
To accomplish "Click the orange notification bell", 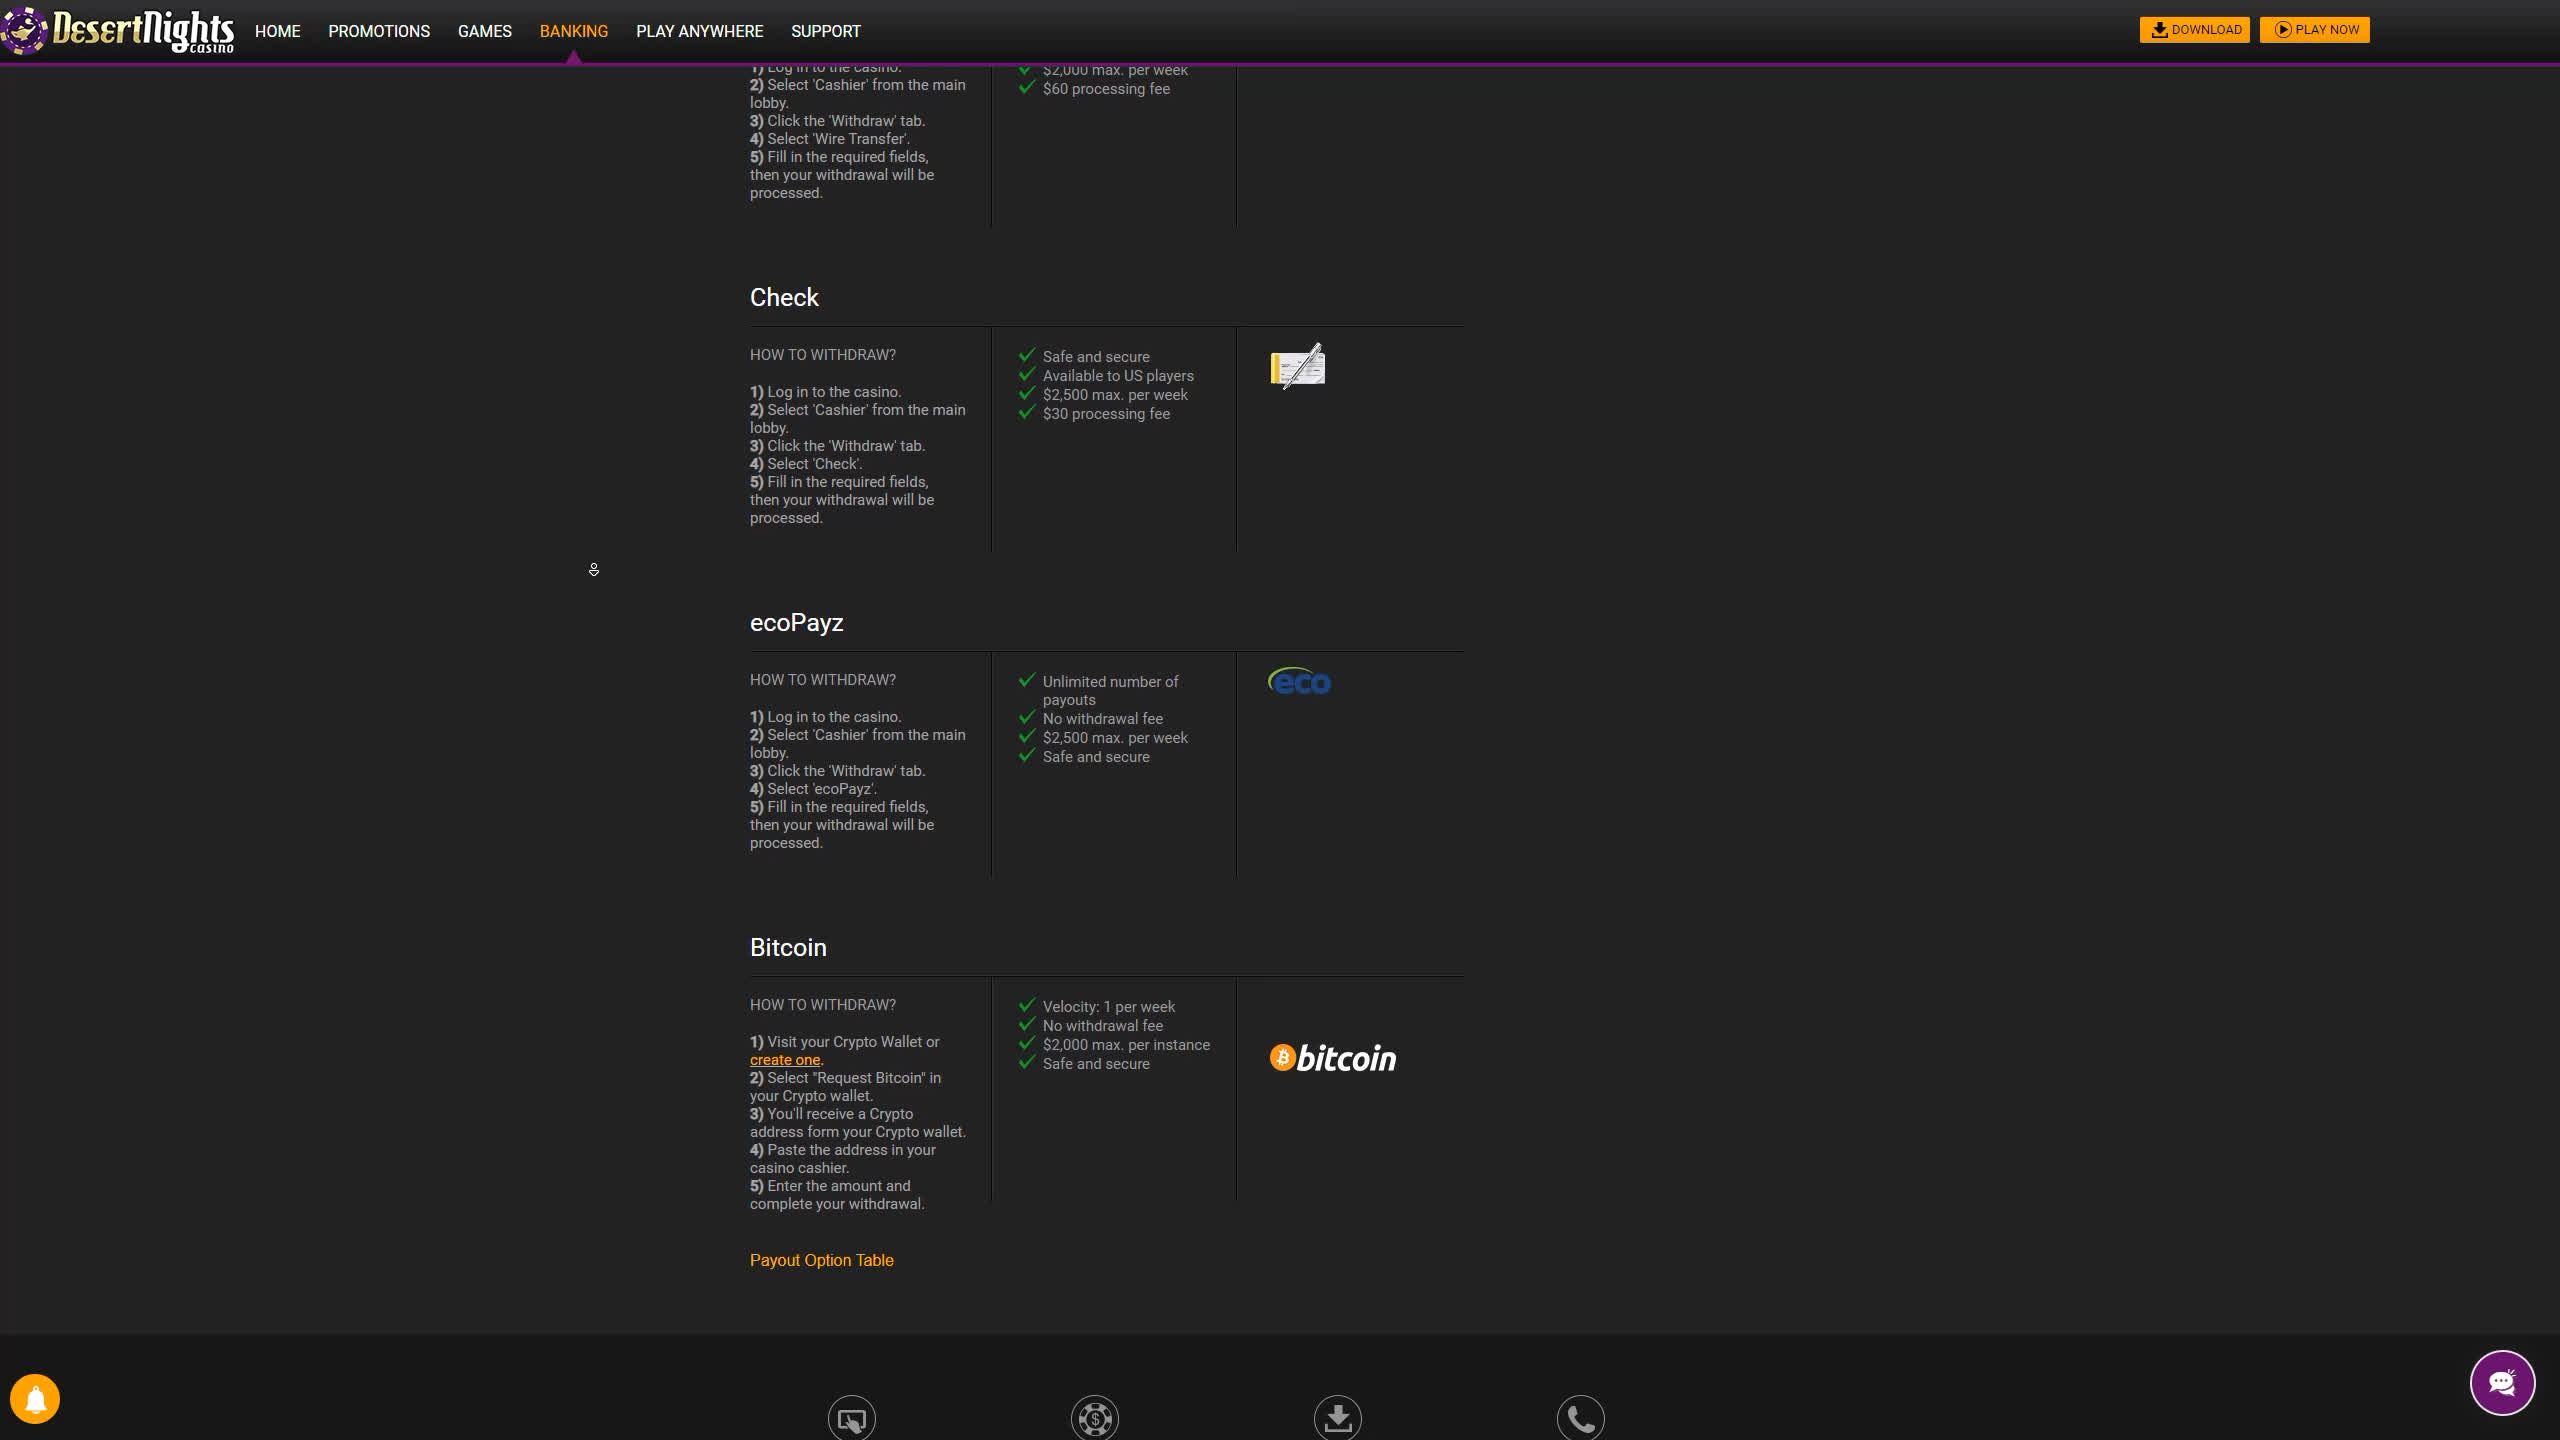I will click(x=35, y=1398).
